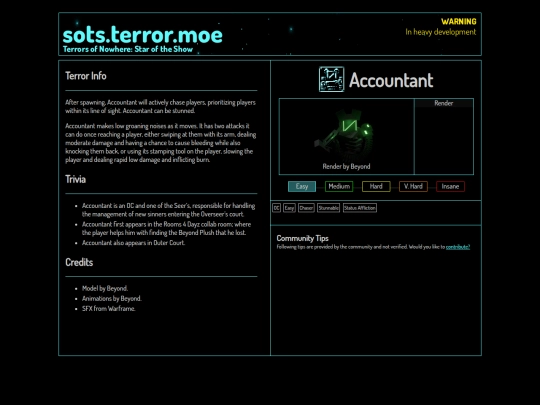Click 'Animations by Beyond.' credit line

coord(112,299)
